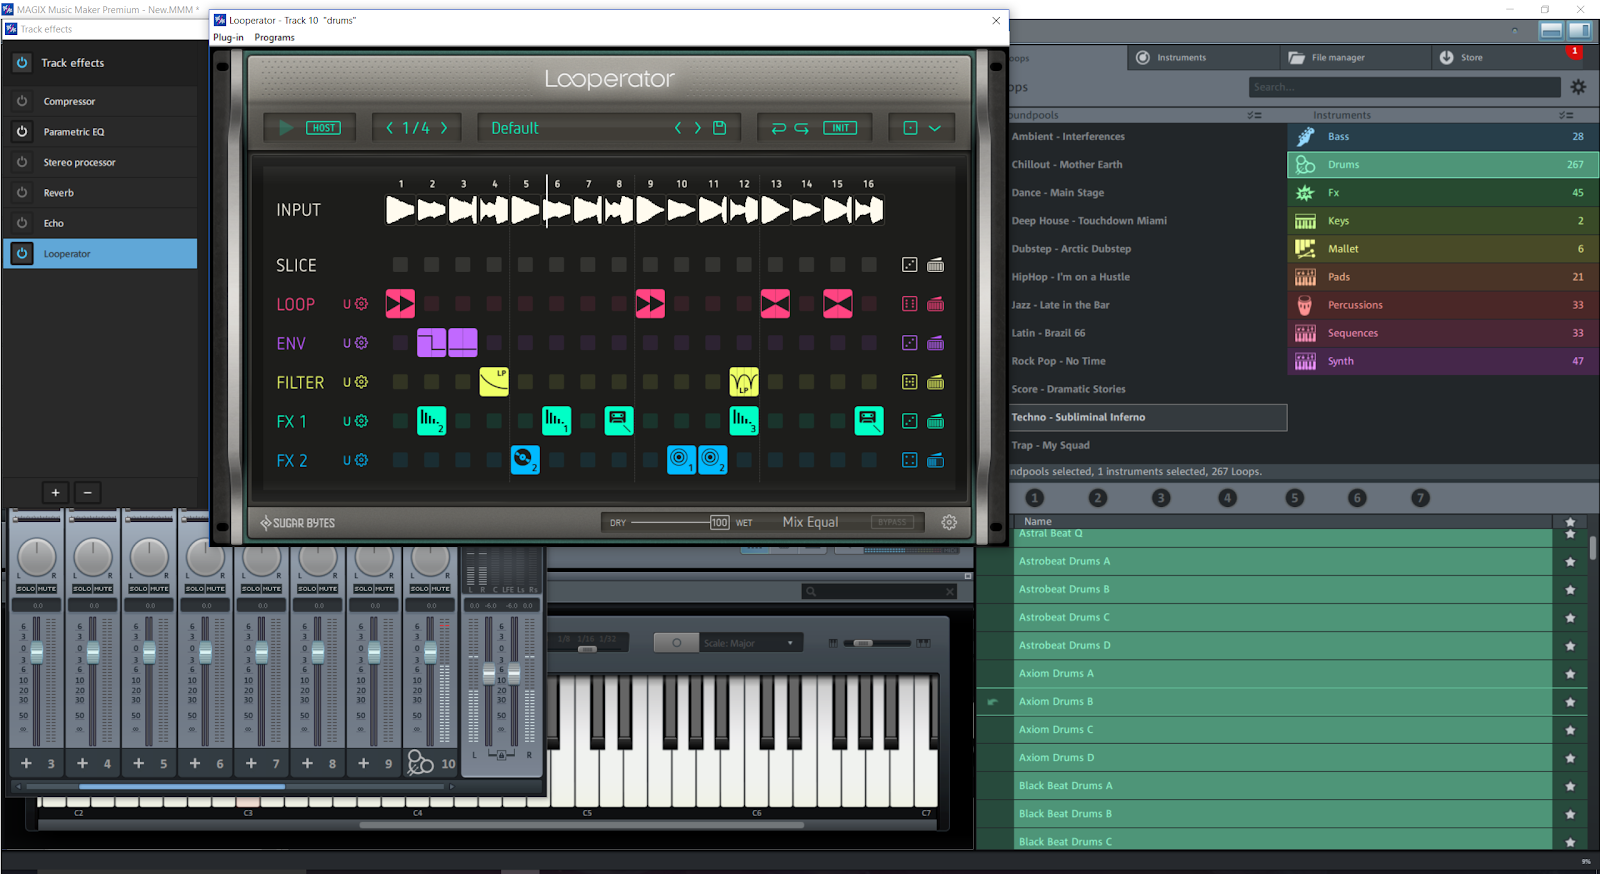Toggle the Stereo processor power button
1600x874 pixels.
[x=22, y=162]
